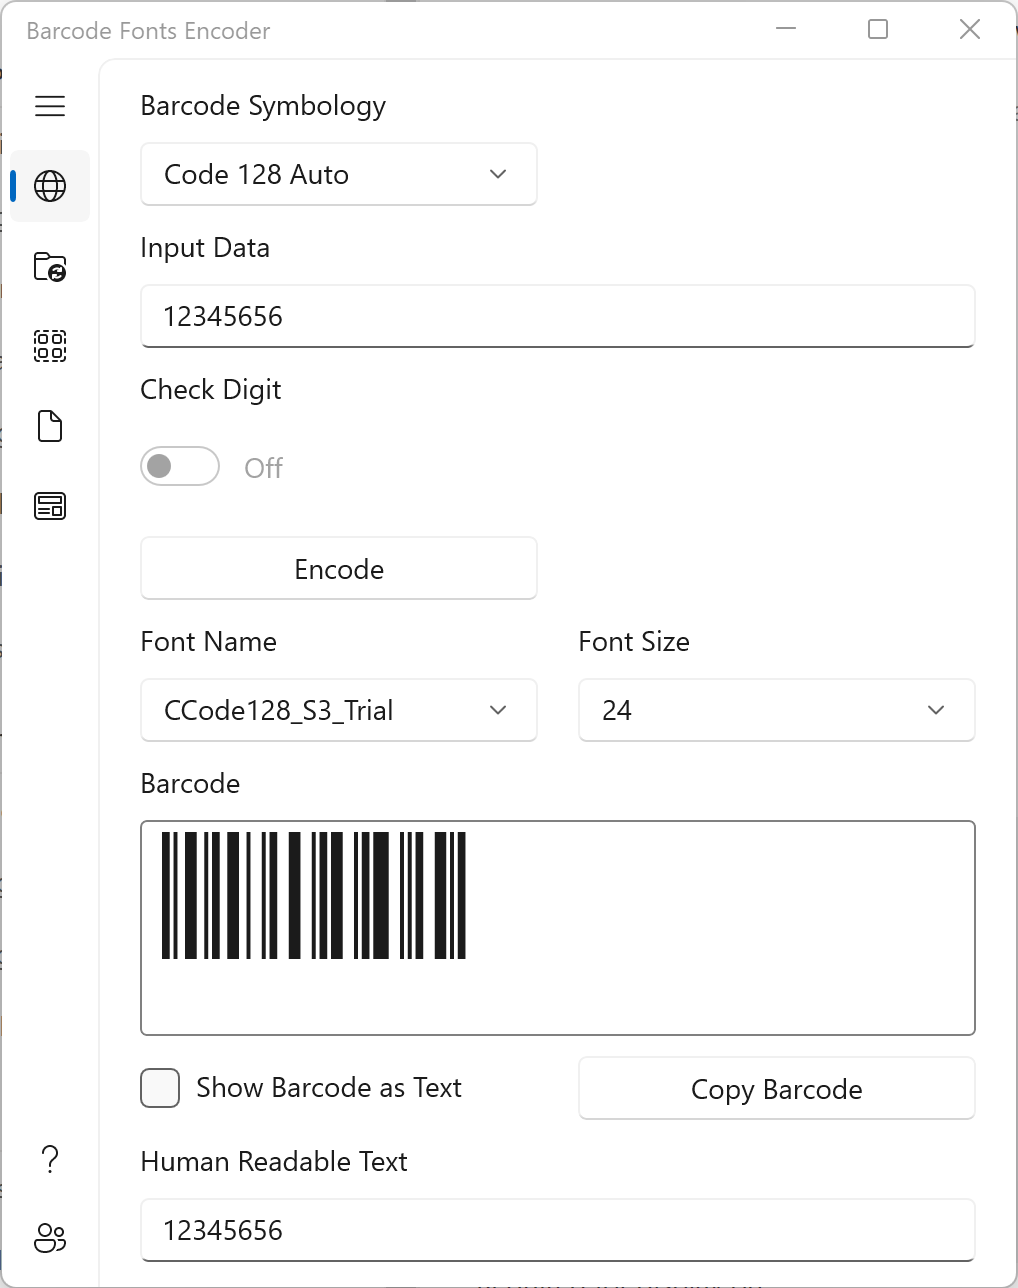1018x1288 pixels.
Task: Open the folder sync sidebar icon
Action: [x=50, y=266]
